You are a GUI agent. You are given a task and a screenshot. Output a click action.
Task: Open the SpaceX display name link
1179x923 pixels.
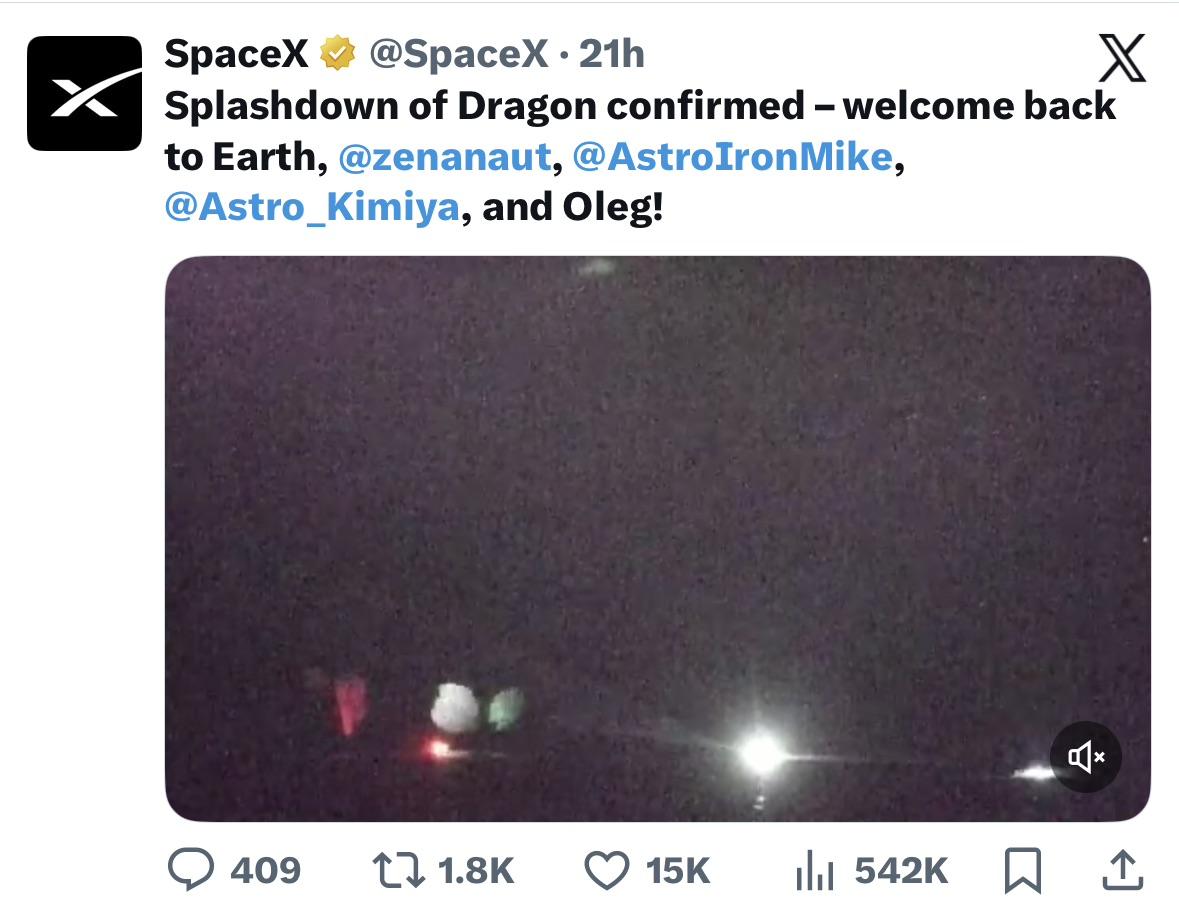pyautogui.click(x=236, y=54)
